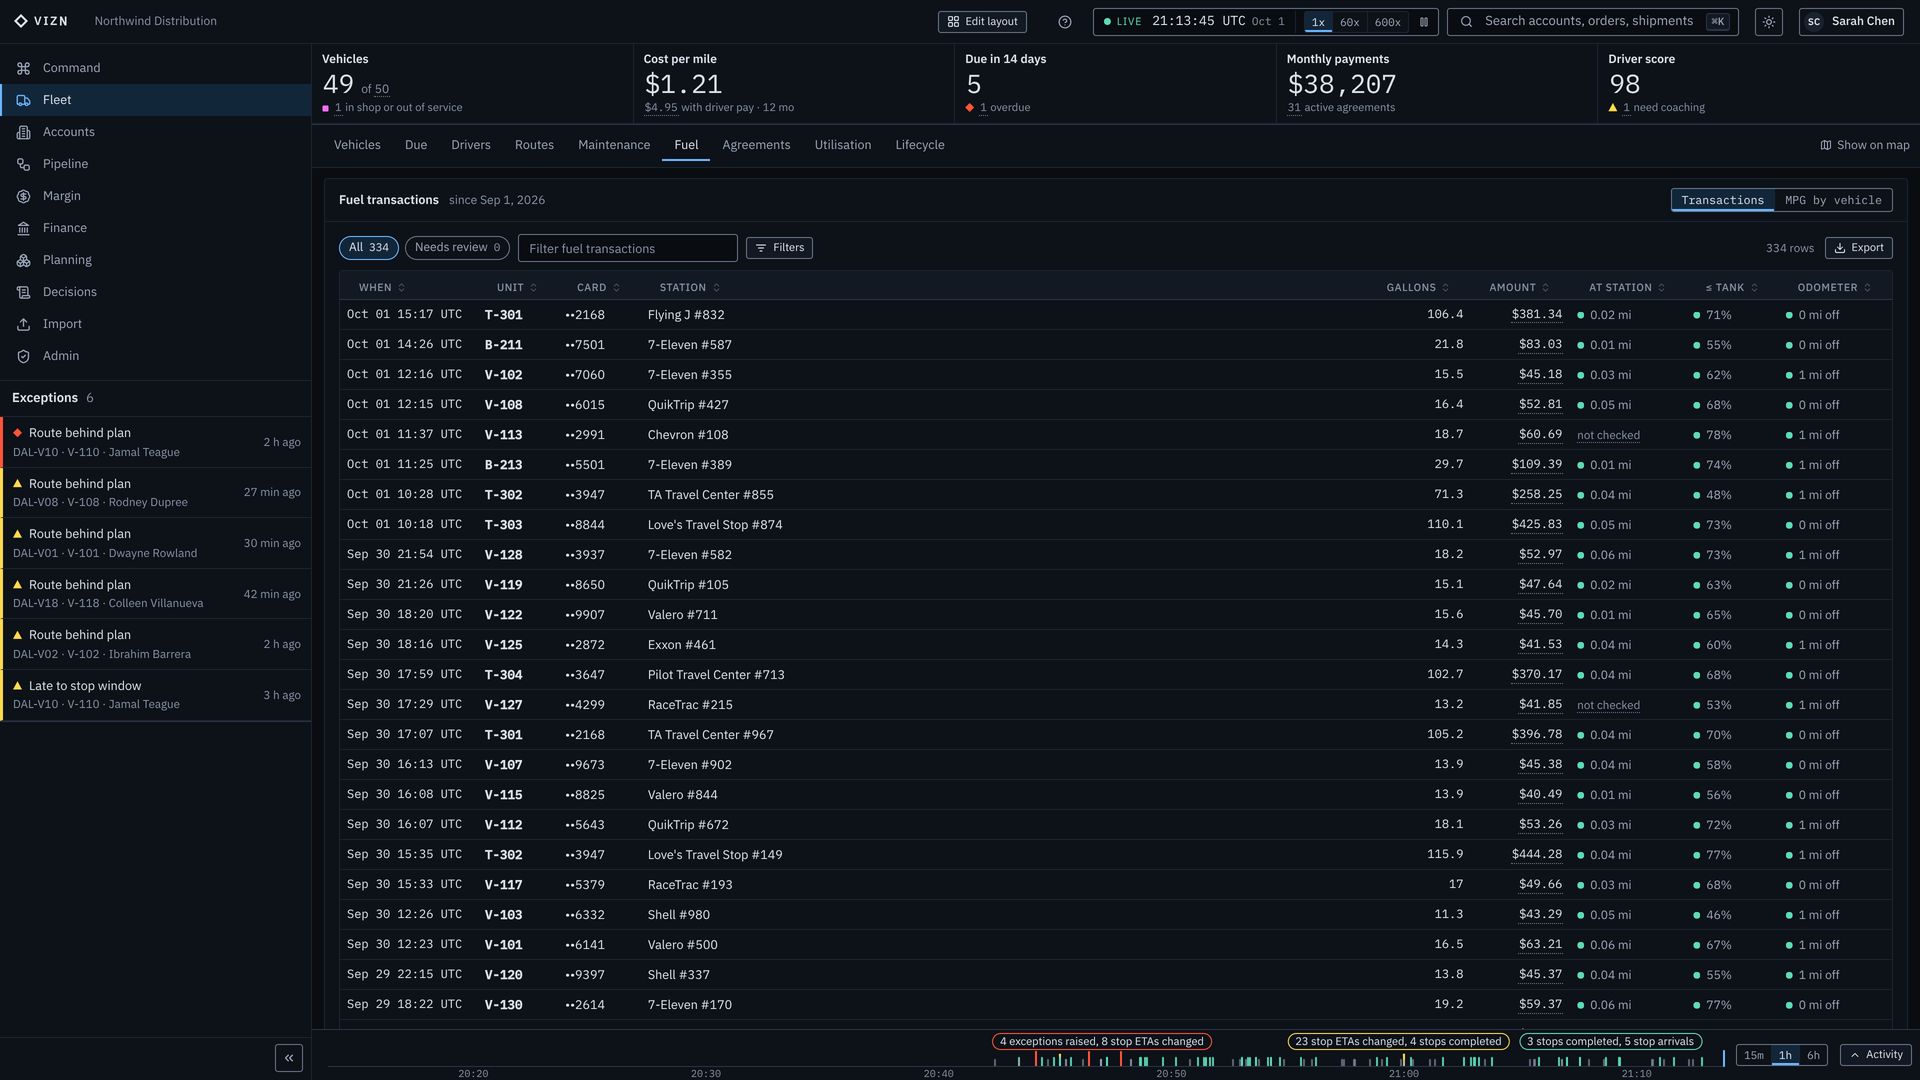Image resolution: width=1920 pixels, height=1080 pixels.
Task: Toggle the light/dark theme icon
Action: tap(1769, 22)
